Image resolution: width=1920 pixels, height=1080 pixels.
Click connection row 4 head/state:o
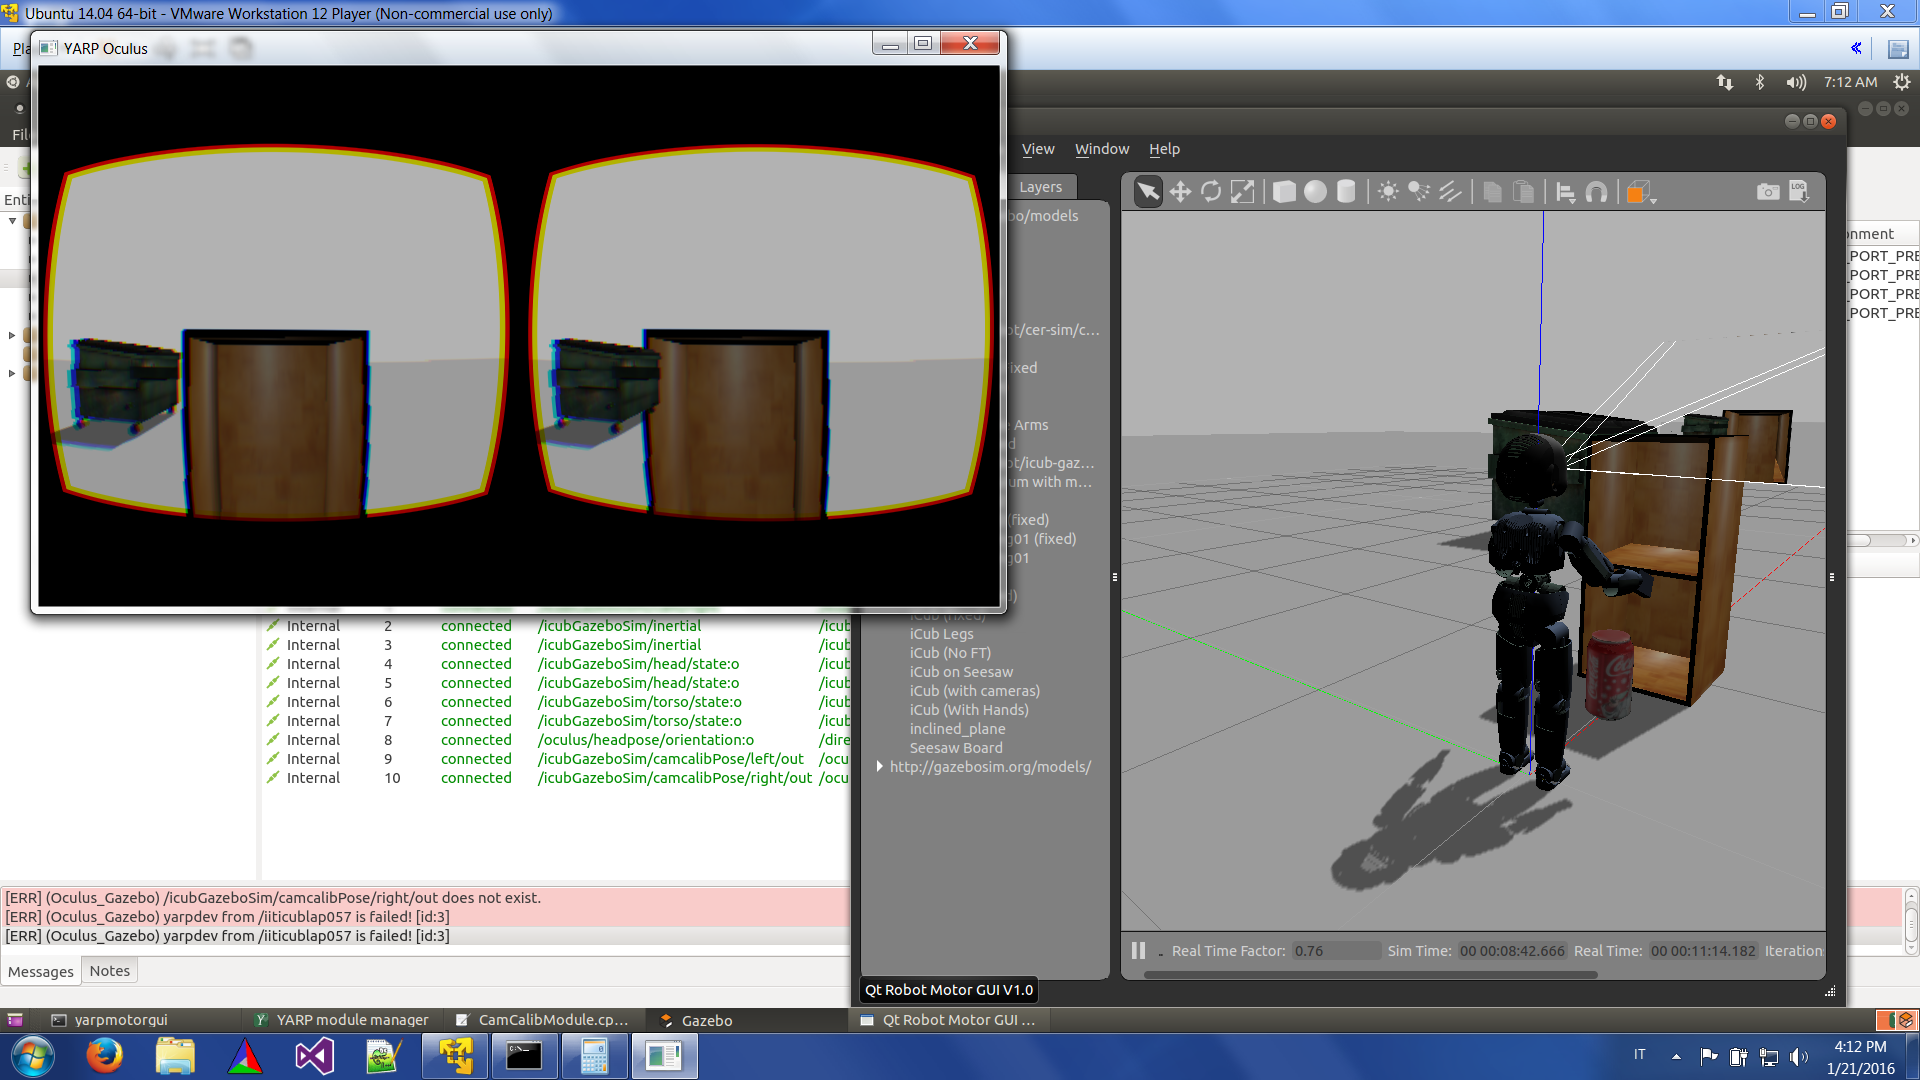point(556,664)
